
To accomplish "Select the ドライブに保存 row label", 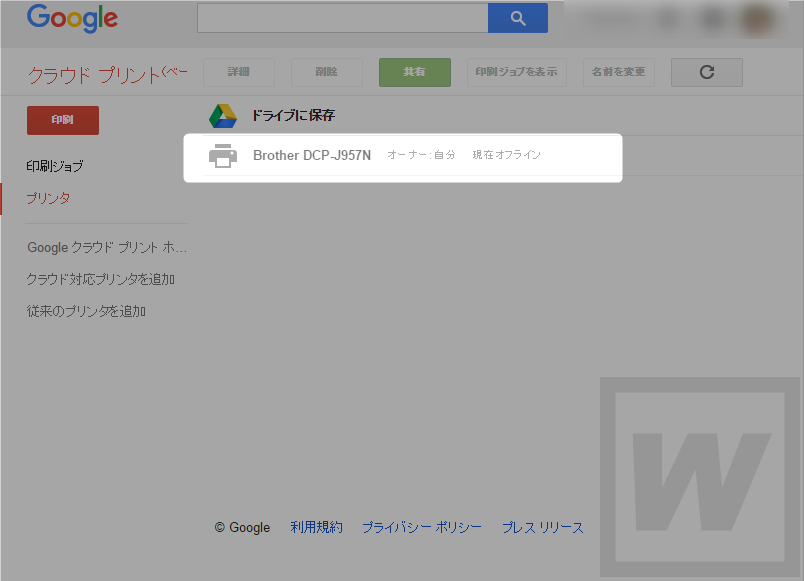I will coord(293,115).
